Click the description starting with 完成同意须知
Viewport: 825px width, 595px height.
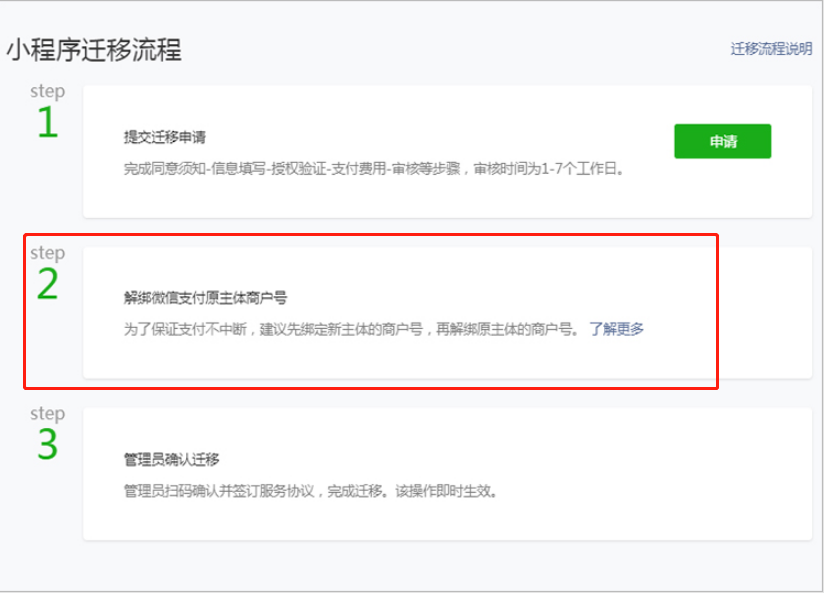[x=374, y=169]
